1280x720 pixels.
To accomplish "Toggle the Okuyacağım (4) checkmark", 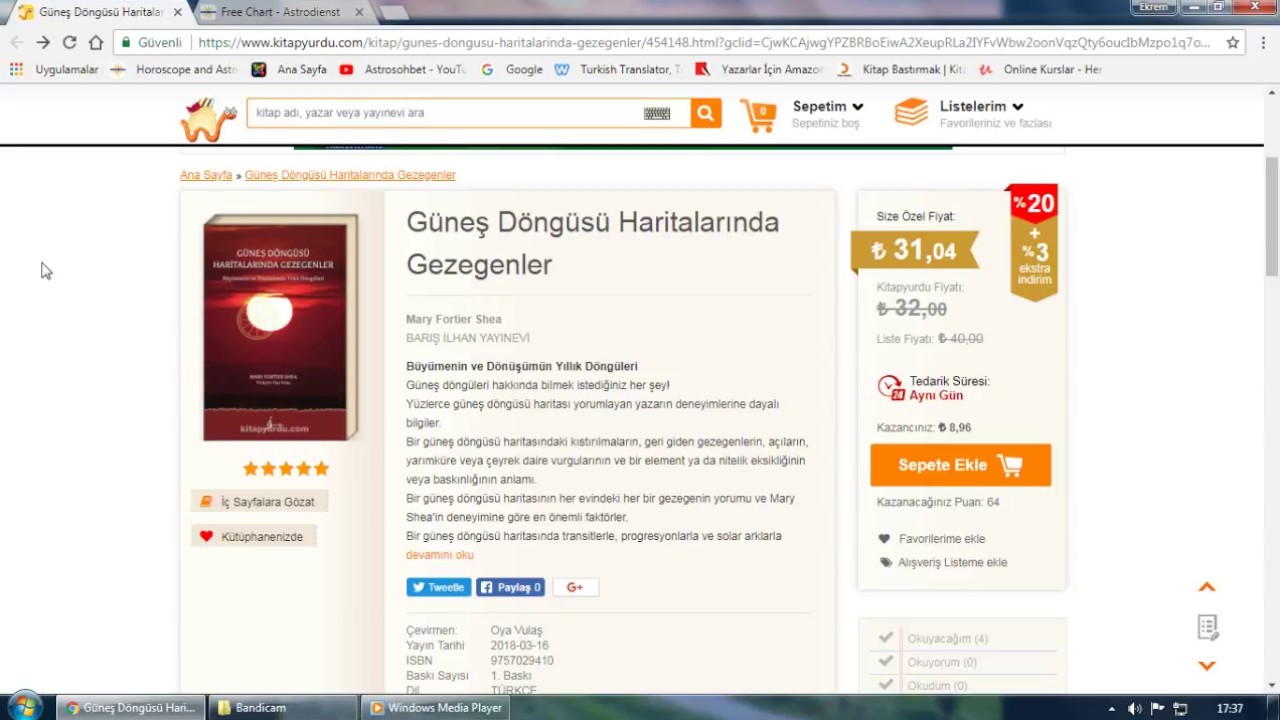I will click(885, 637).
